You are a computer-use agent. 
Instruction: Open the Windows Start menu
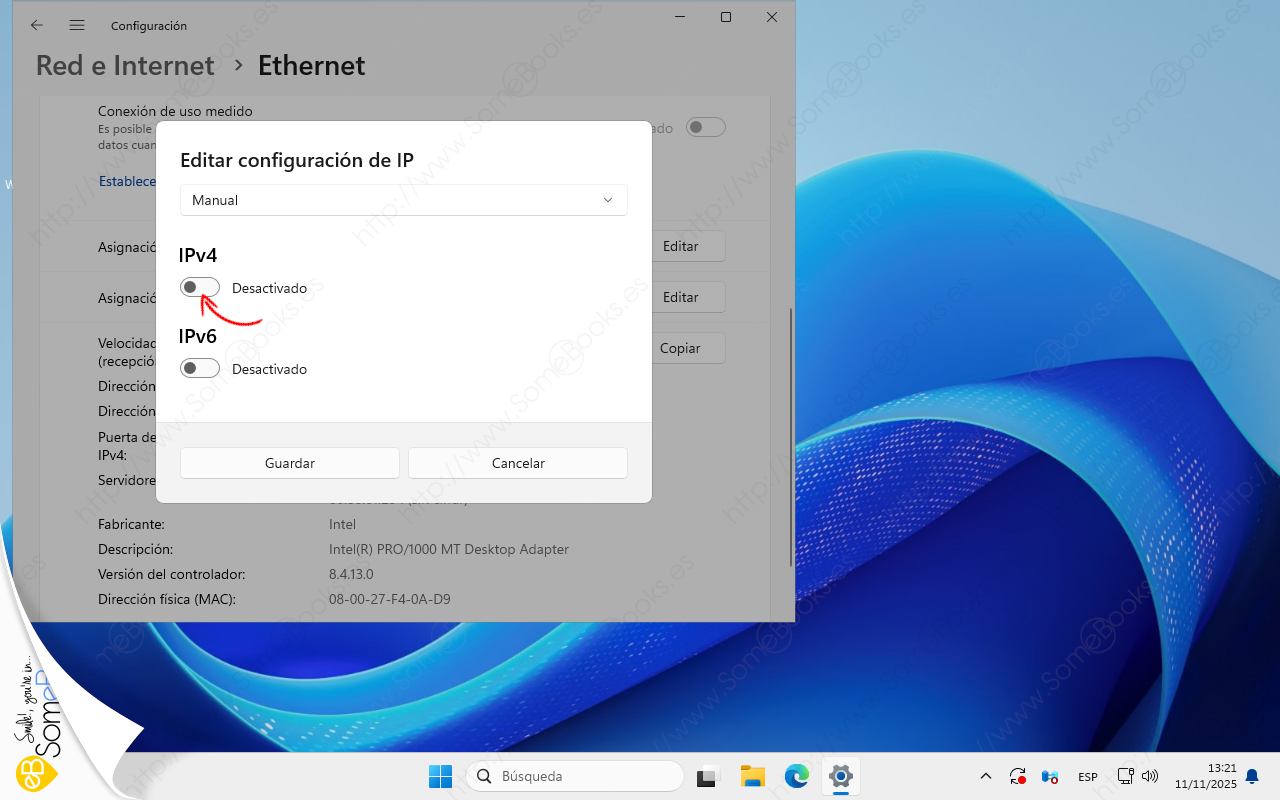click(x=440, y=776)
